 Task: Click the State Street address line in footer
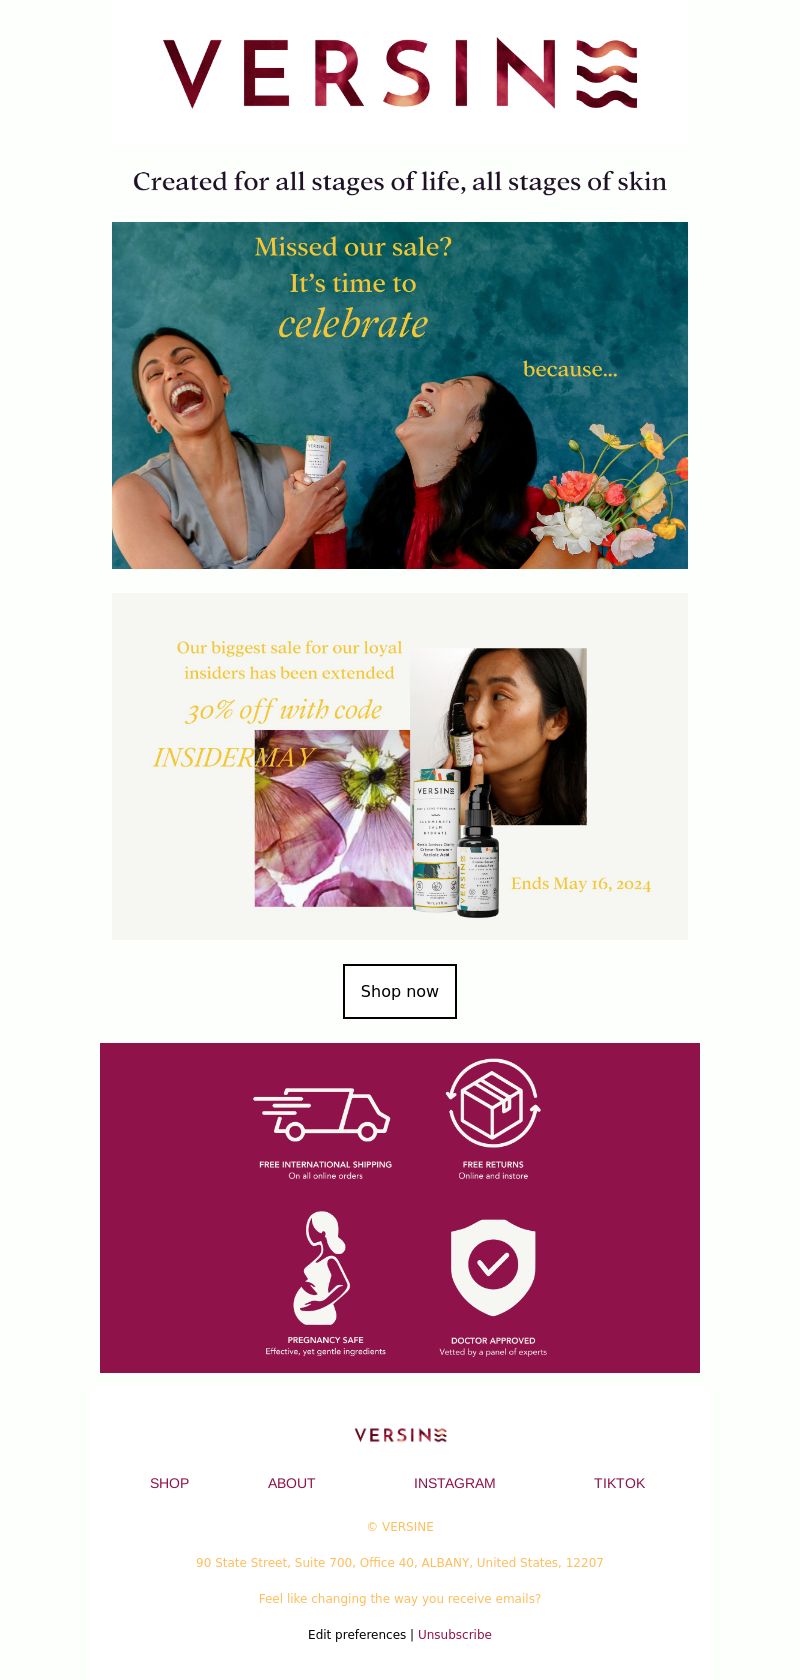click(400, 1563)
